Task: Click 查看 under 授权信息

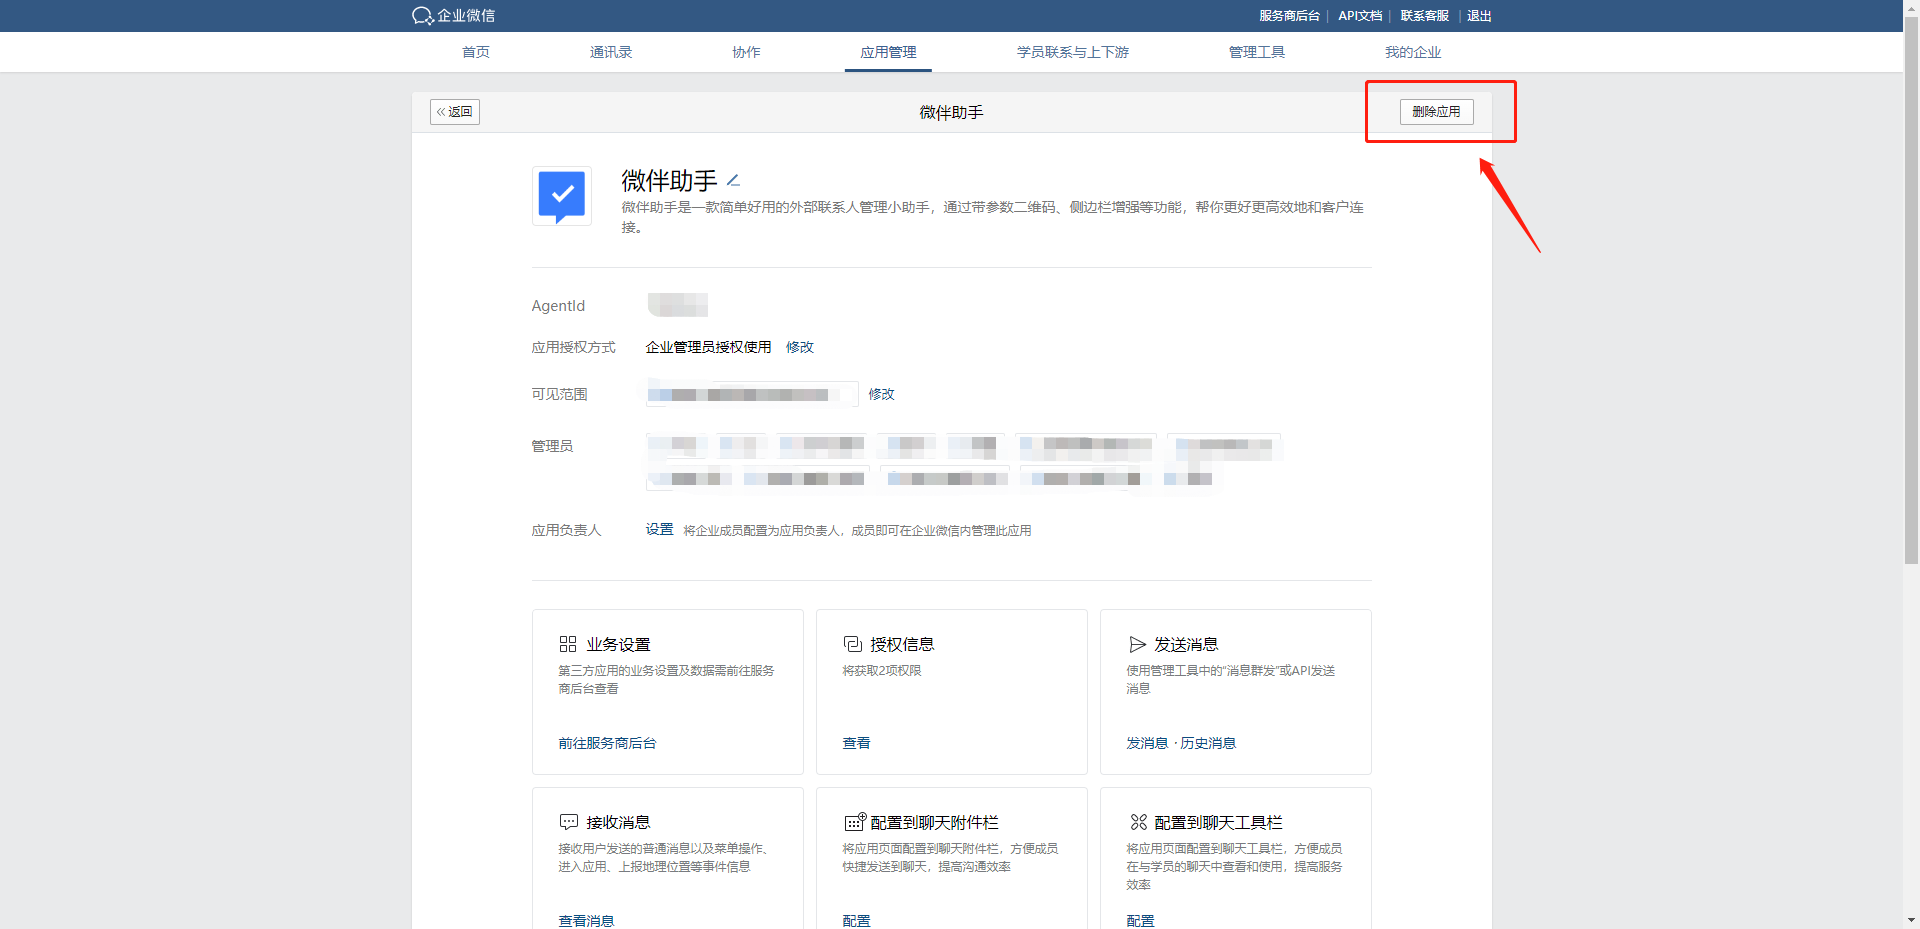Action: [x=856, y=743]
